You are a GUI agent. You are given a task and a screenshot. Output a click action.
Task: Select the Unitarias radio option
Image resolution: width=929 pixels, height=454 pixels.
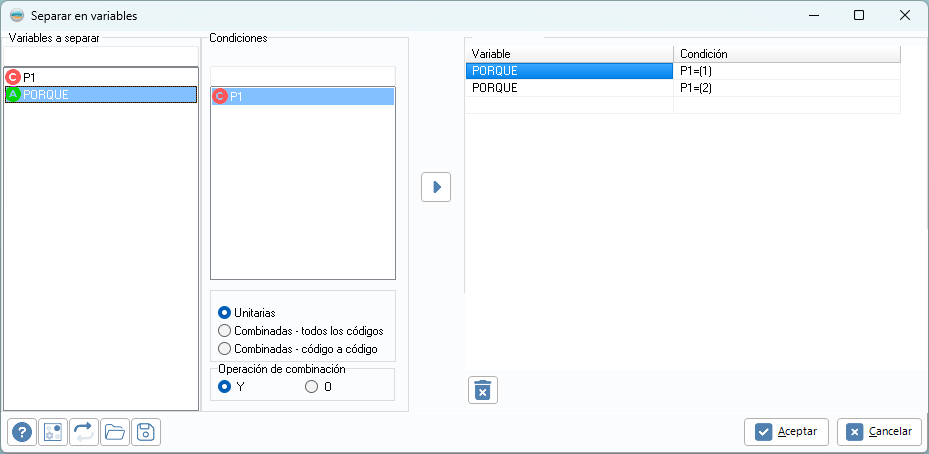(224, 312)
